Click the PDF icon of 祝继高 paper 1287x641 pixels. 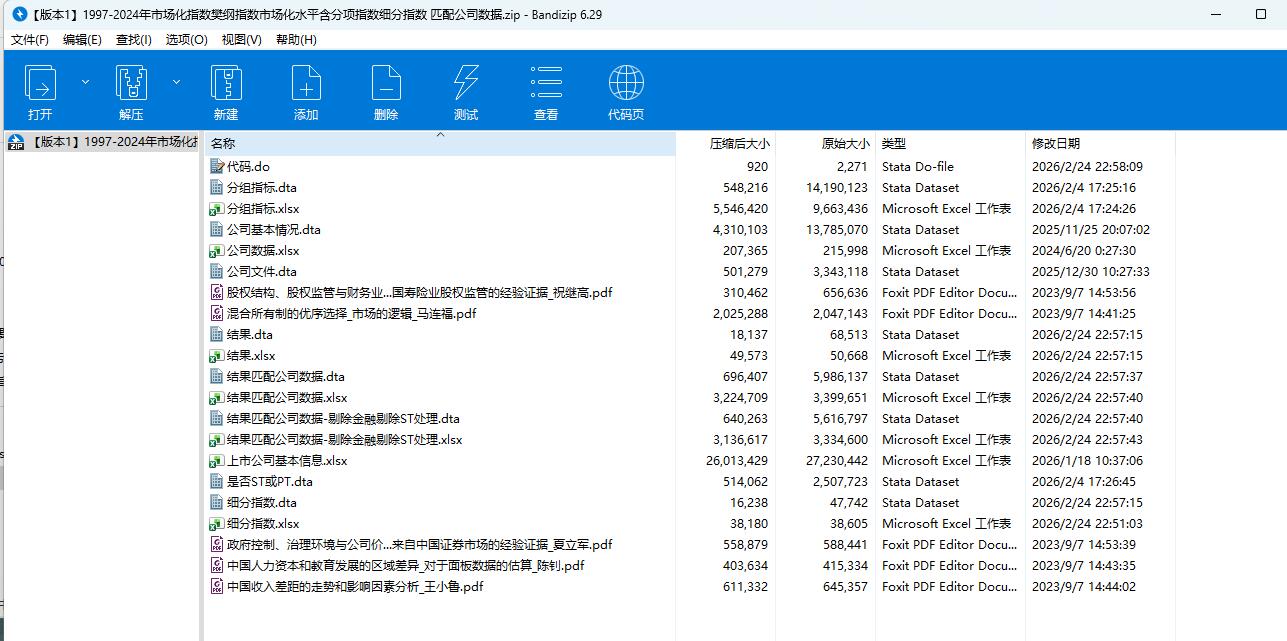(x=217, y=293)
